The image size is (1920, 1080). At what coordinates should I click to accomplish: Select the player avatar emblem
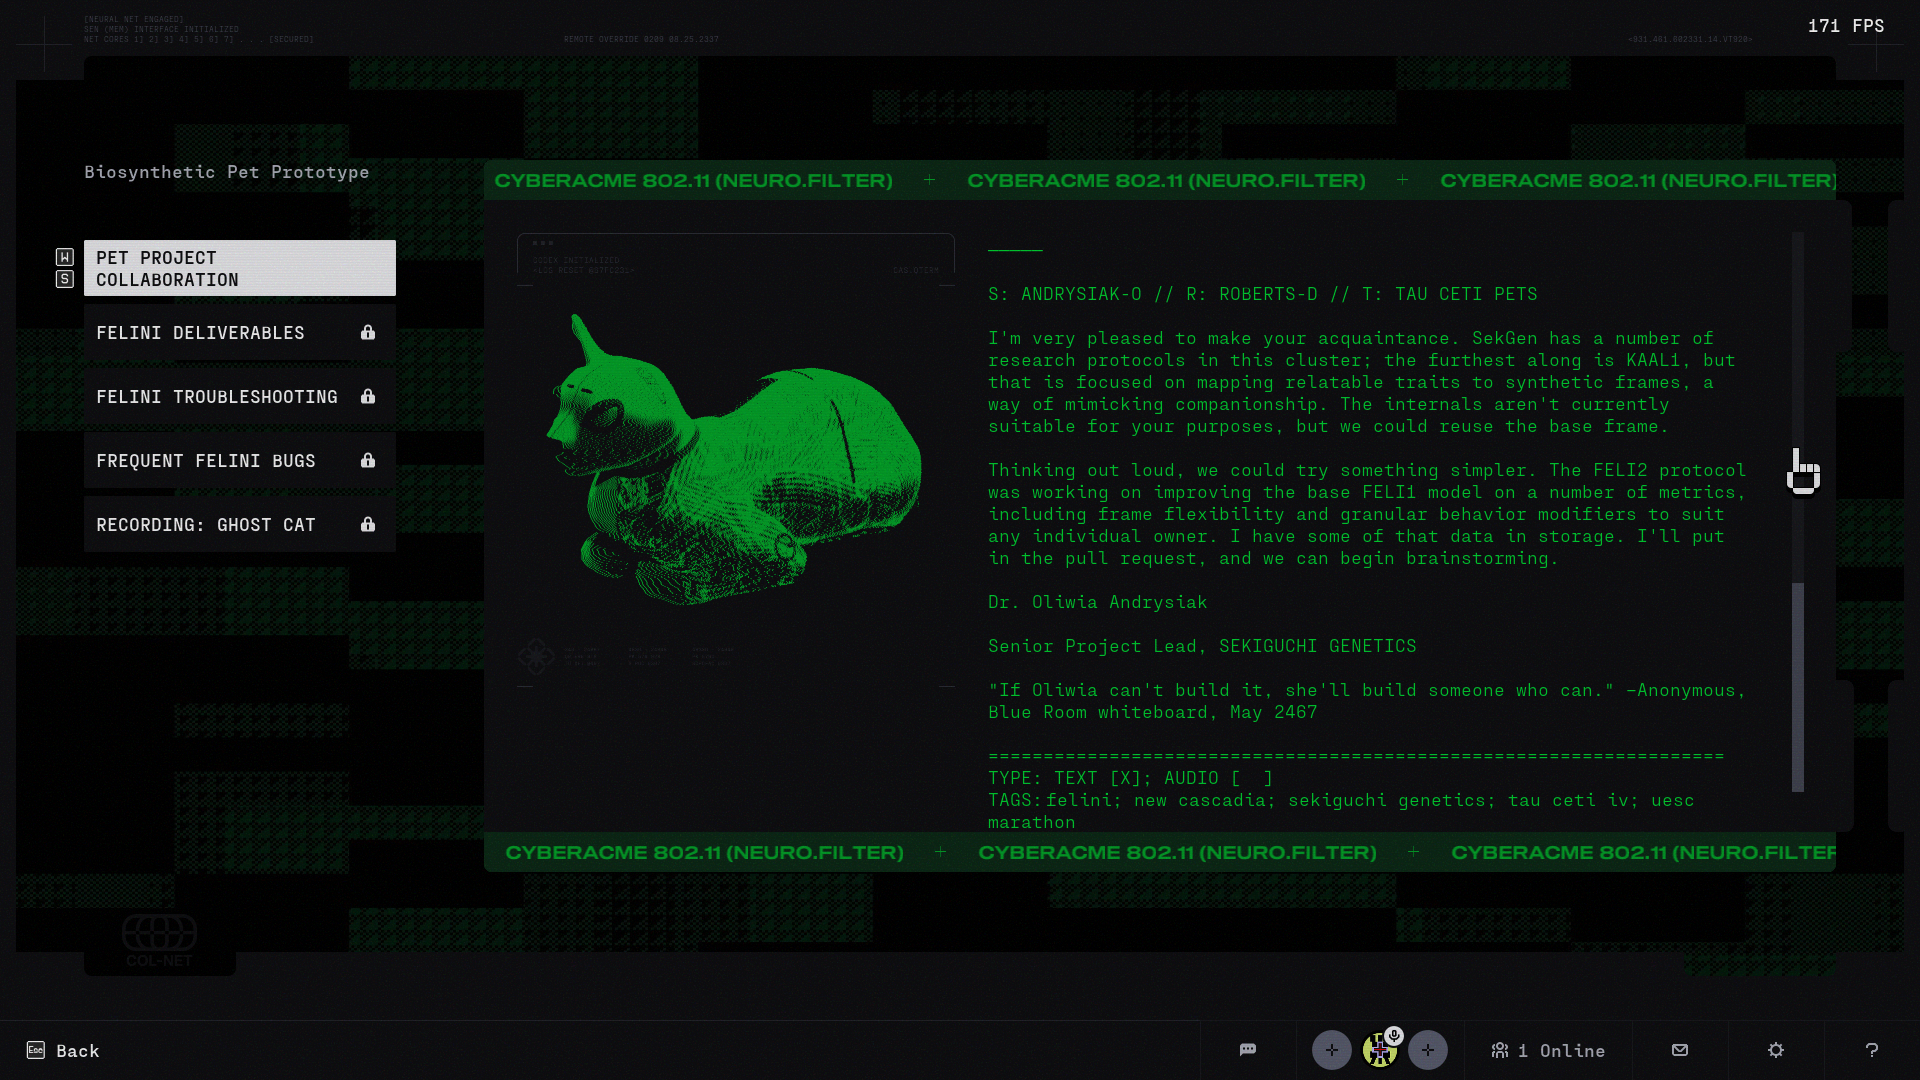[1378, 1052]
